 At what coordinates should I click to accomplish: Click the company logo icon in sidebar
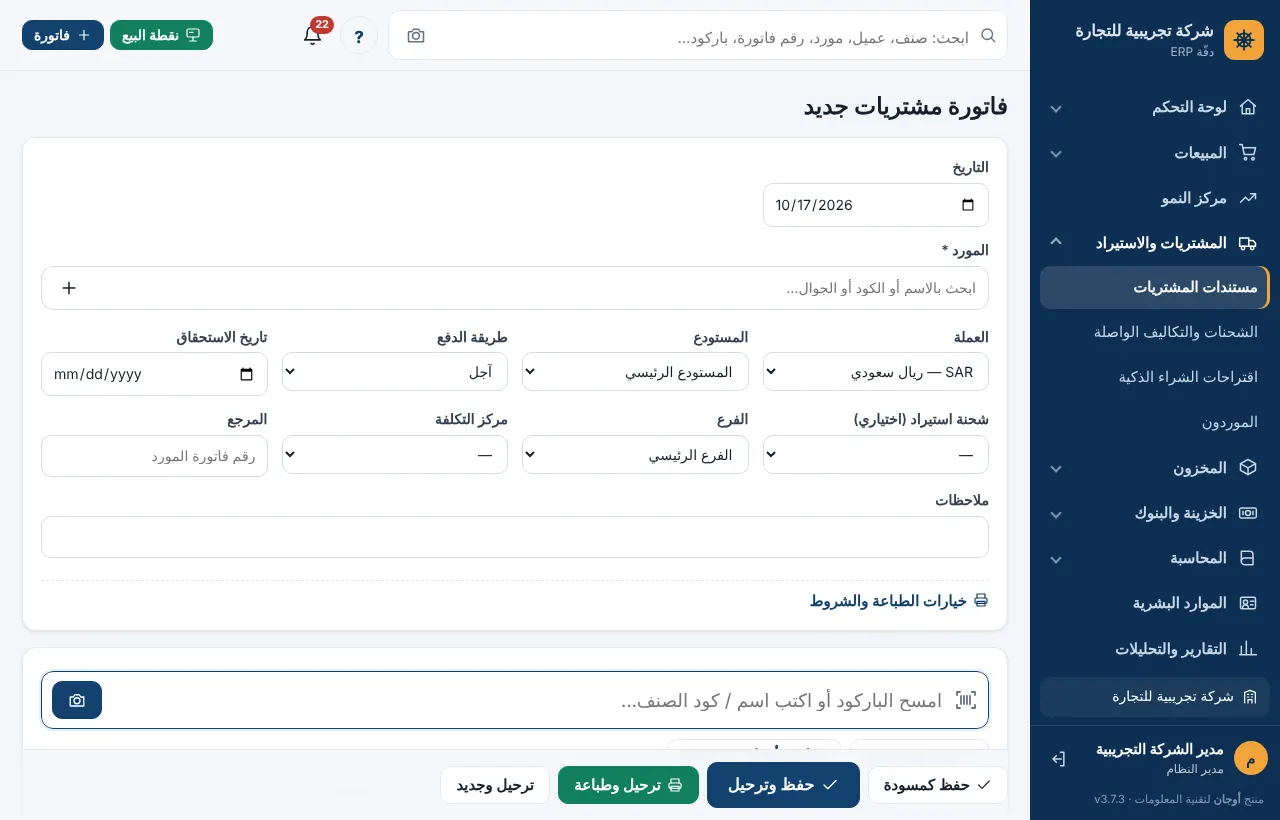click(1244, 40)
